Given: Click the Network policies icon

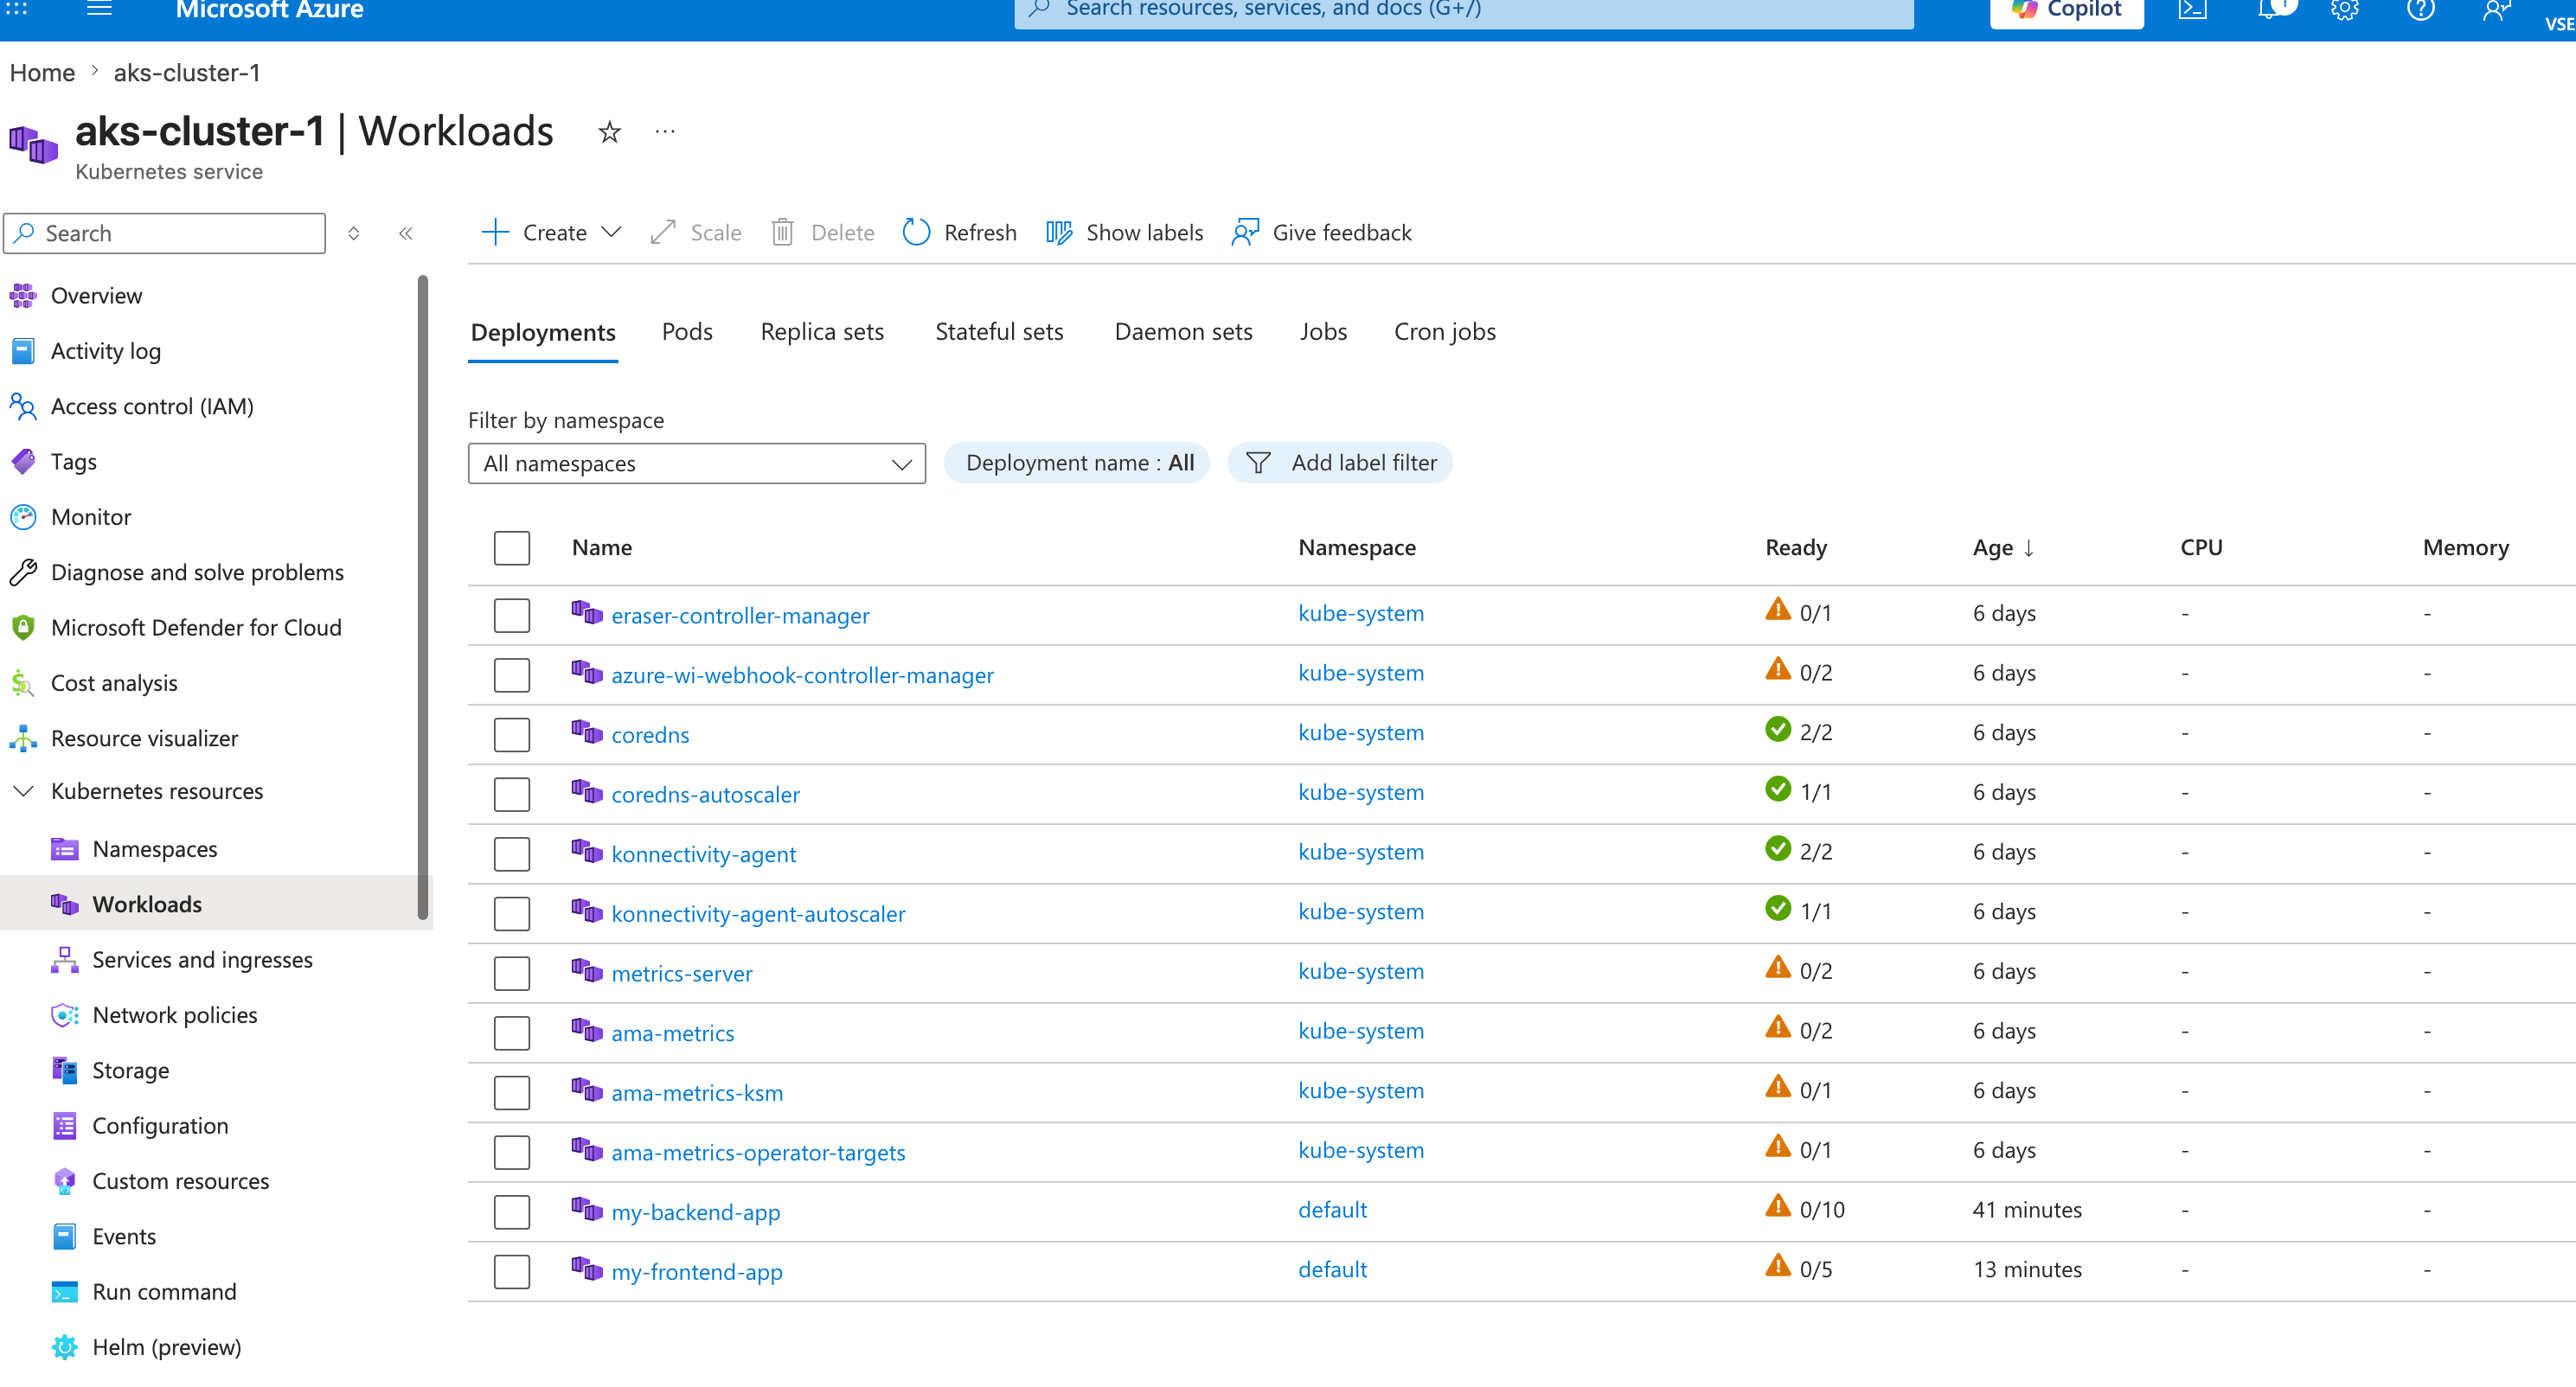Looking at the screenshot, I should pos(65,1015).
